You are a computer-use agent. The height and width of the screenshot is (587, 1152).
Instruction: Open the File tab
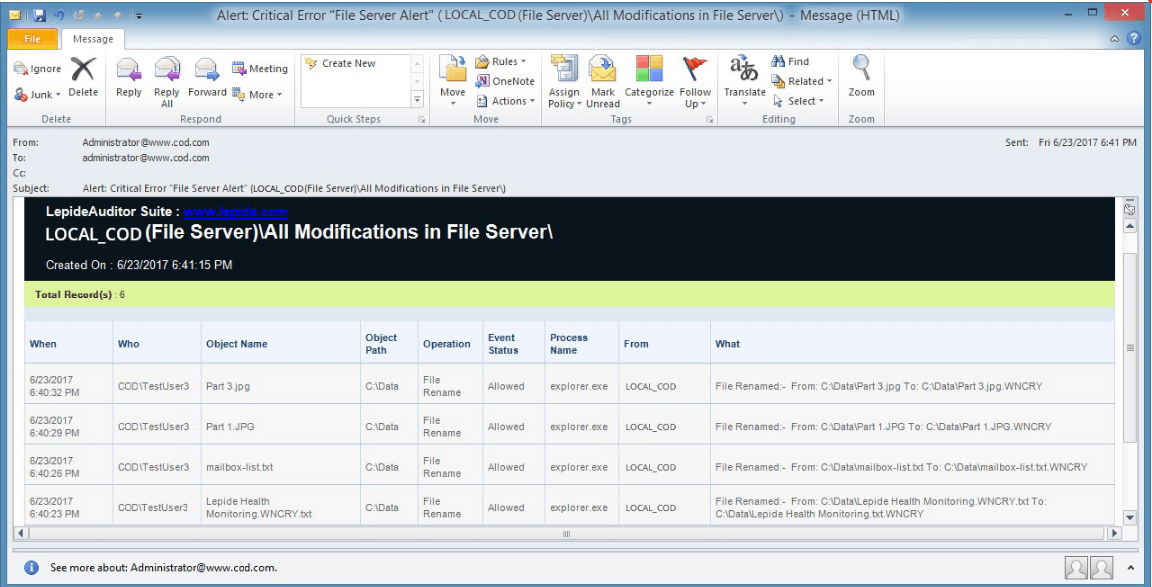coord(32,39)
